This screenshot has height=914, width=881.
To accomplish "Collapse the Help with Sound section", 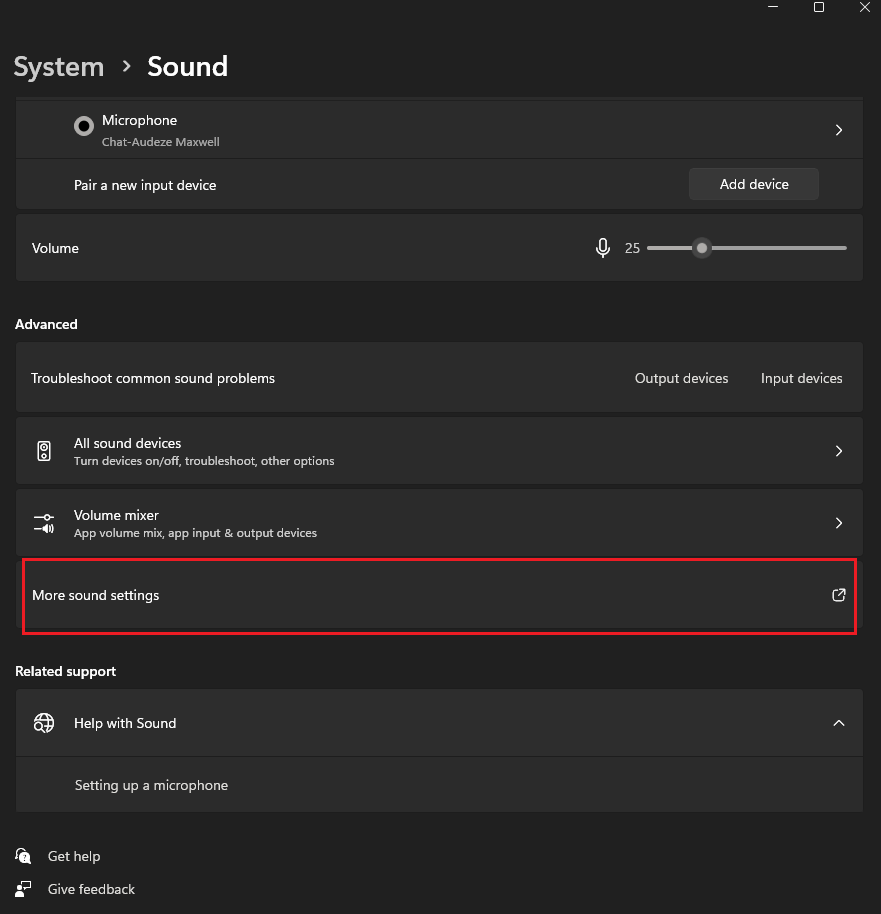I will click(838, 722).
